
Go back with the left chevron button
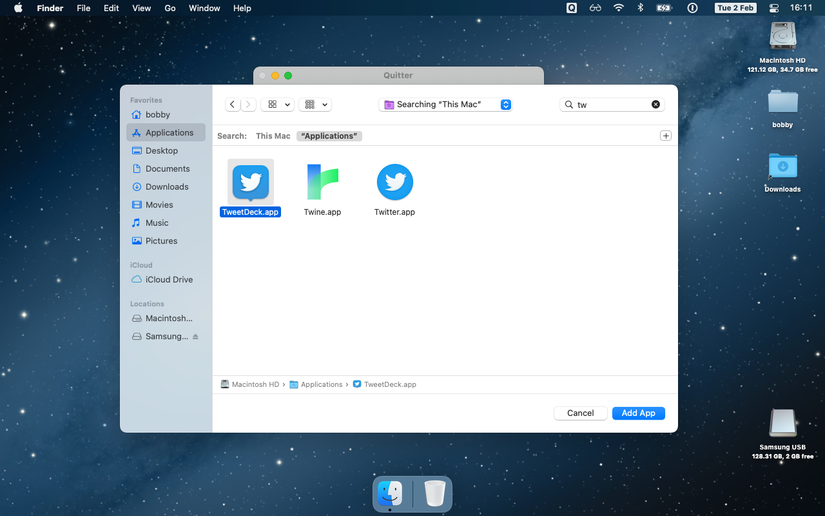[233, 104]
